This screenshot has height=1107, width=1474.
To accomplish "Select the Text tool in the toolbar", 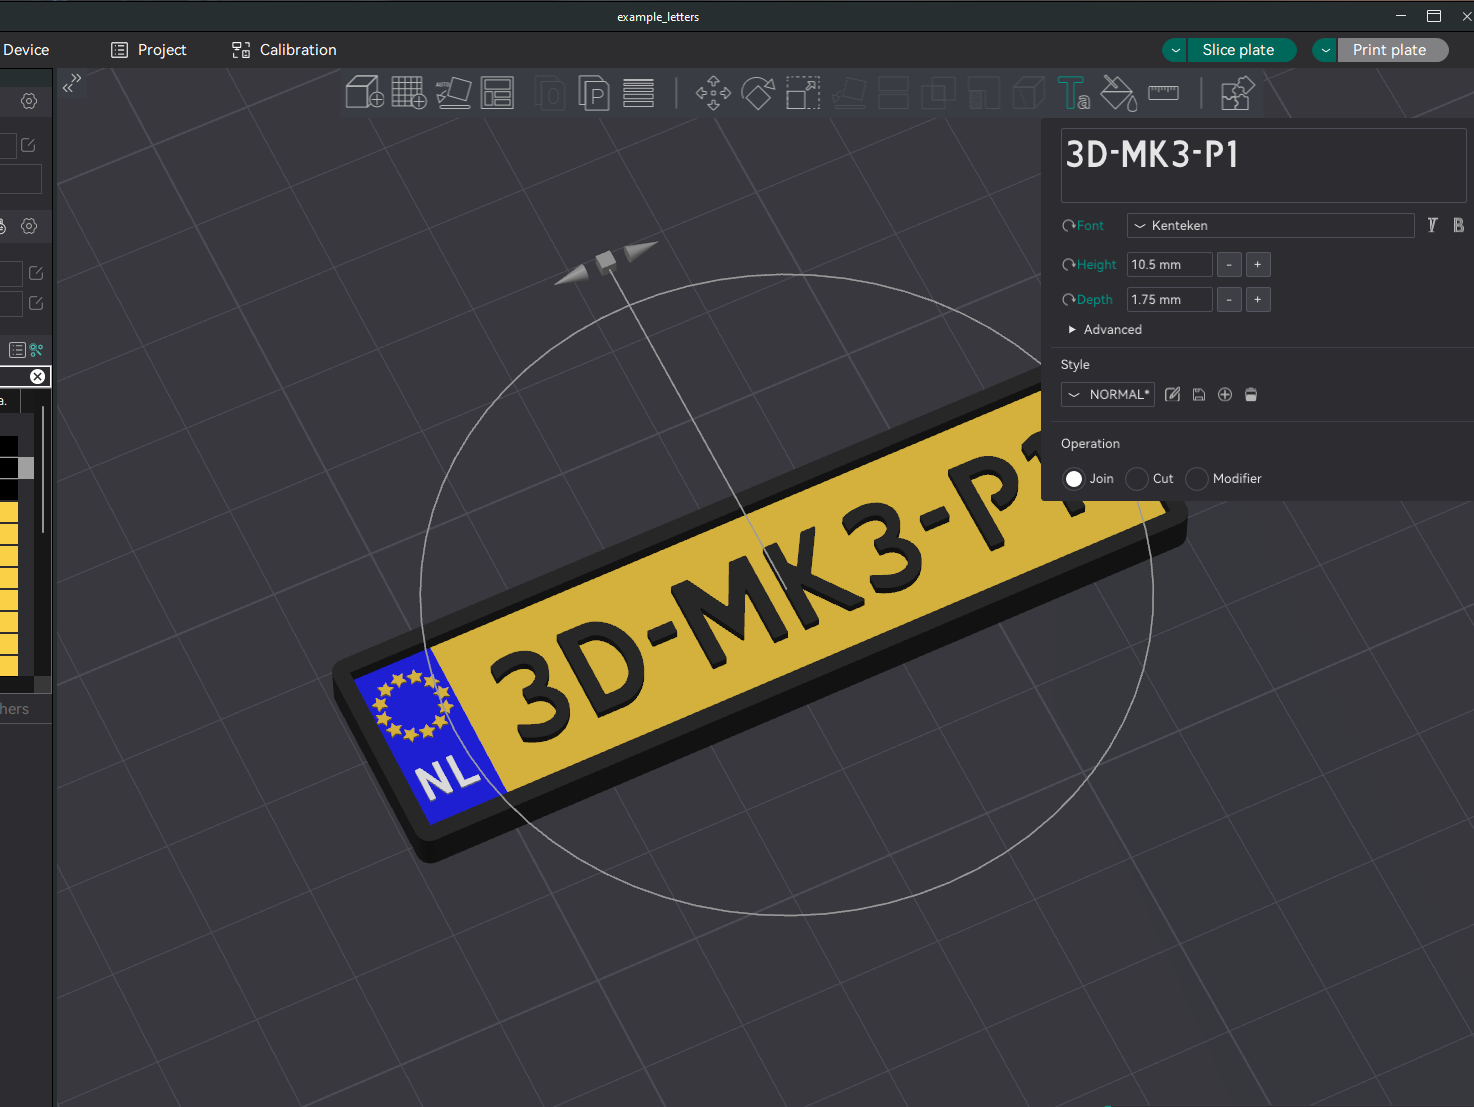I will (x=1073, y=92).
